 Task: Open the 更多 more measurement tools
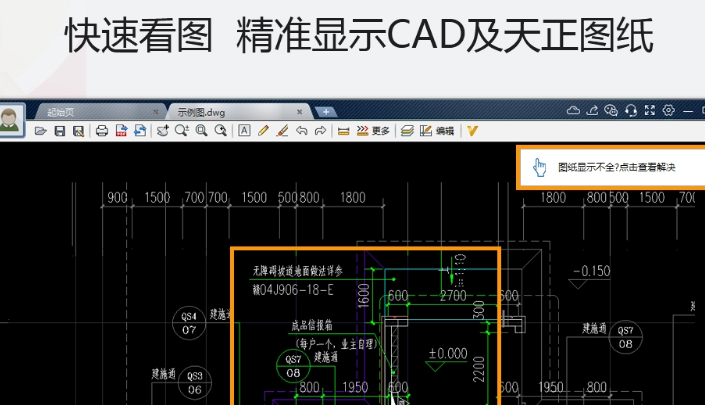coord(373,131)
